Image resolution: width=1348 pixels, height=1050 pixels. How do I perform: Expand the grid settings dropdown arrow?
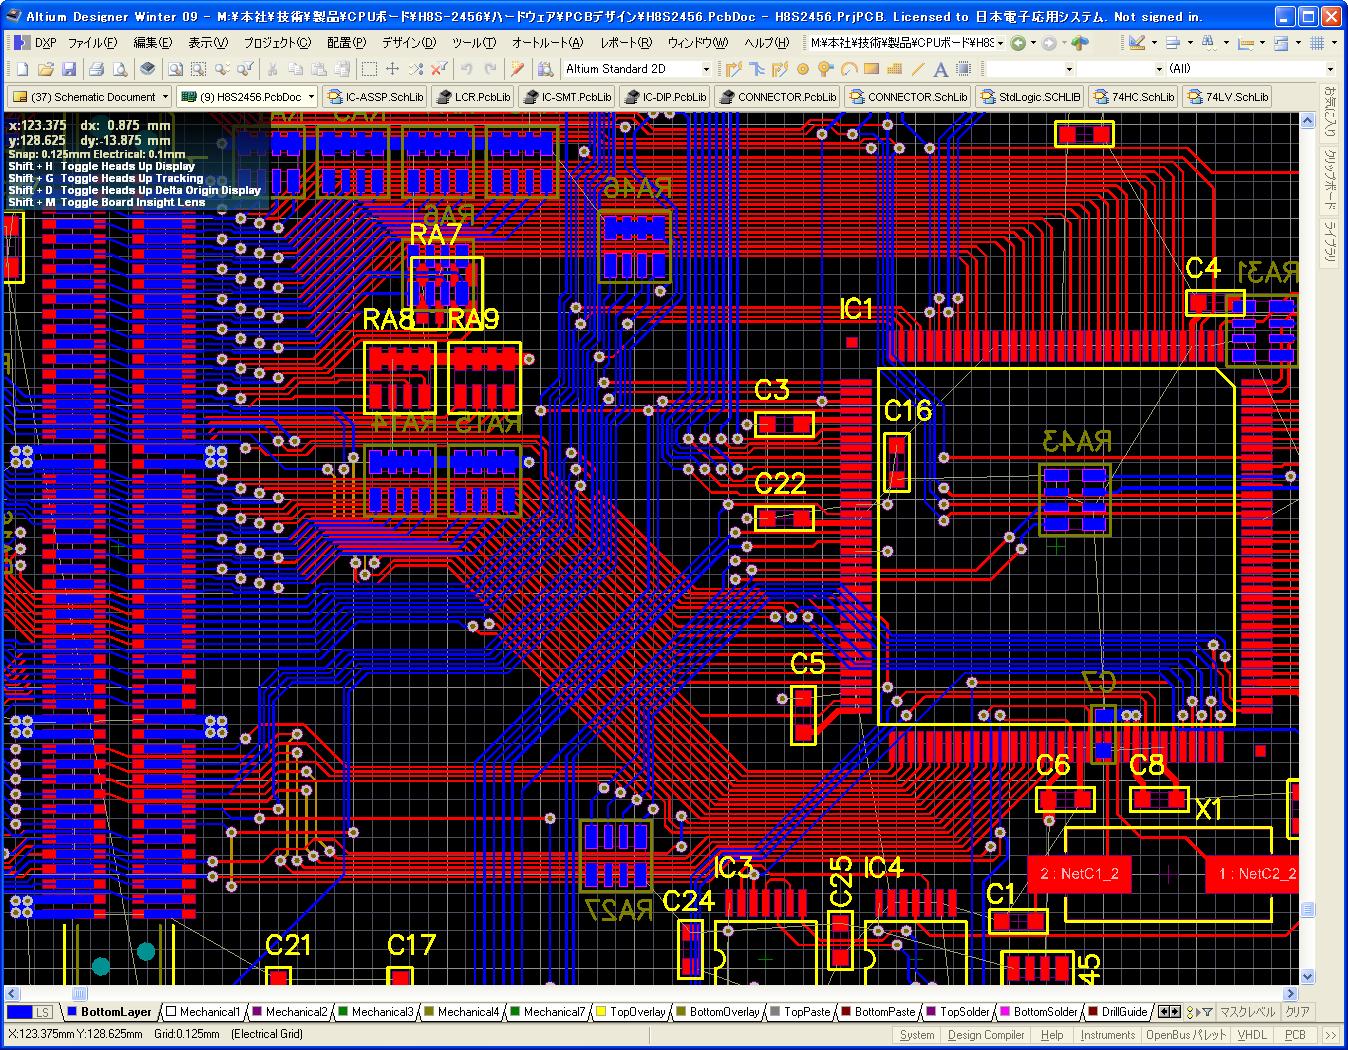1335,43
